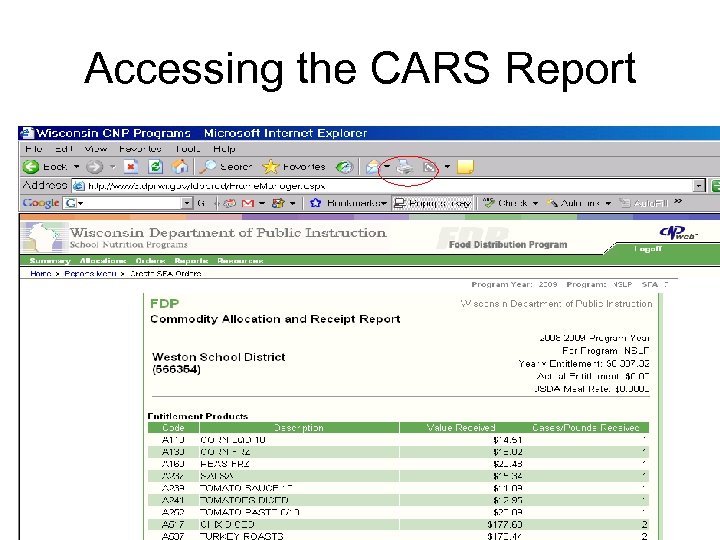Open the AutoLink dropdown arrow
This screenshot has height=540, width=720.
608,203
